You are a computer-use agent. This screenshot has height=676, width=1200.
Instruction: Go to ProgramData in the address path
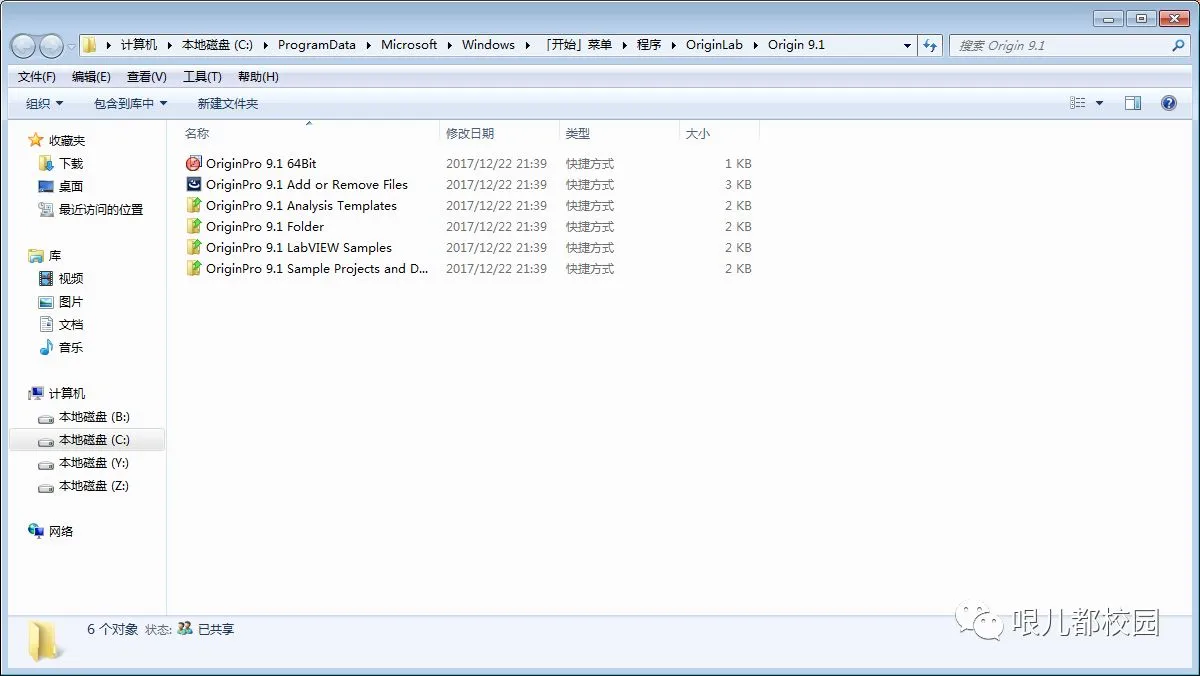(316, 45)
